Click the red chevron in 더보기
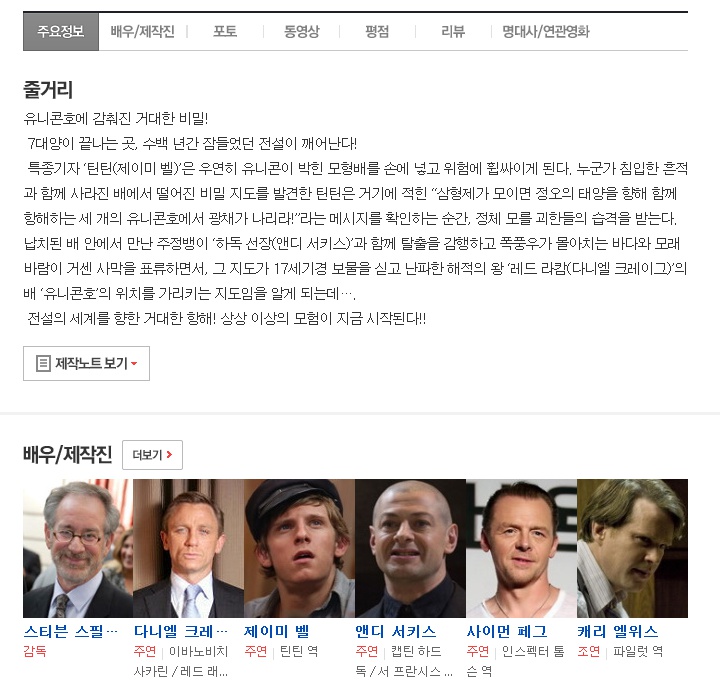 click(x=169, y=454)
